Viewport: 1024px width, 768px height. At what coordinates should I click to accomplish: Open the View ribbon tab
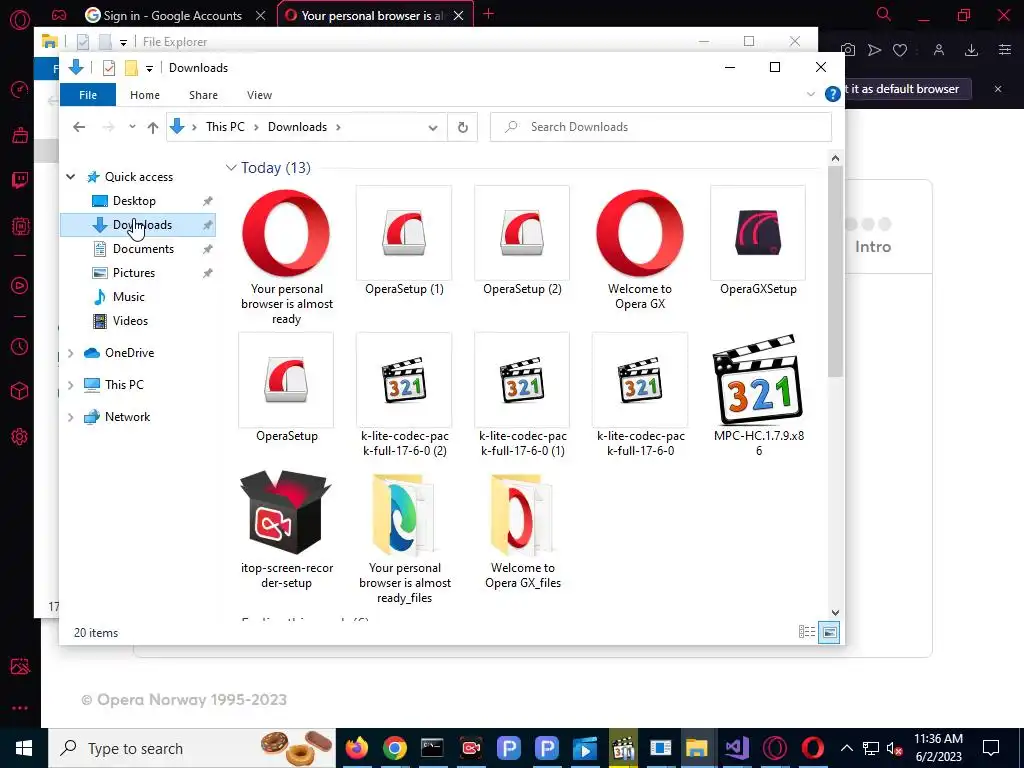(259, 95)
